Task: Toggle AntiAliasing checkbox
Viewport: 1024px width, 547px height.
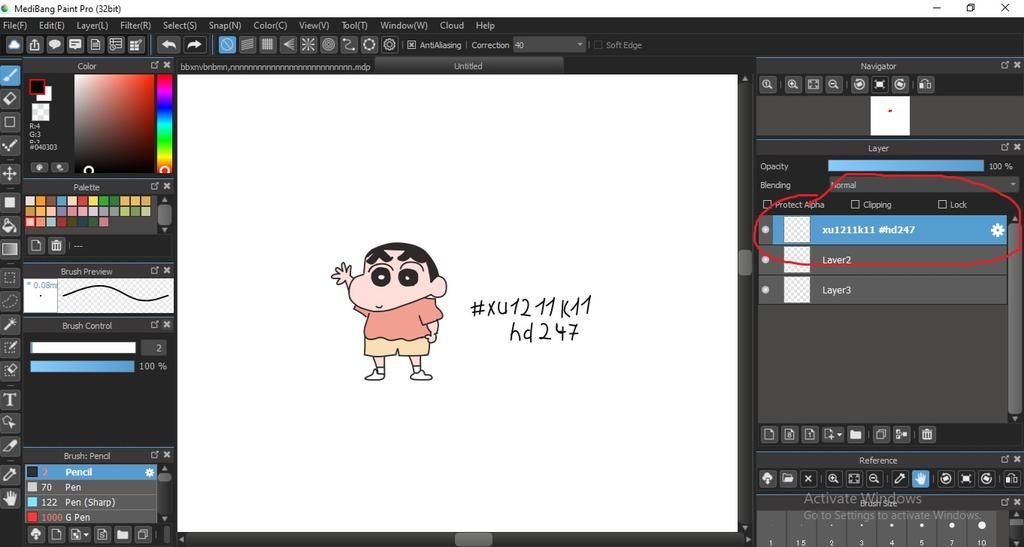Action: point(411,45)
